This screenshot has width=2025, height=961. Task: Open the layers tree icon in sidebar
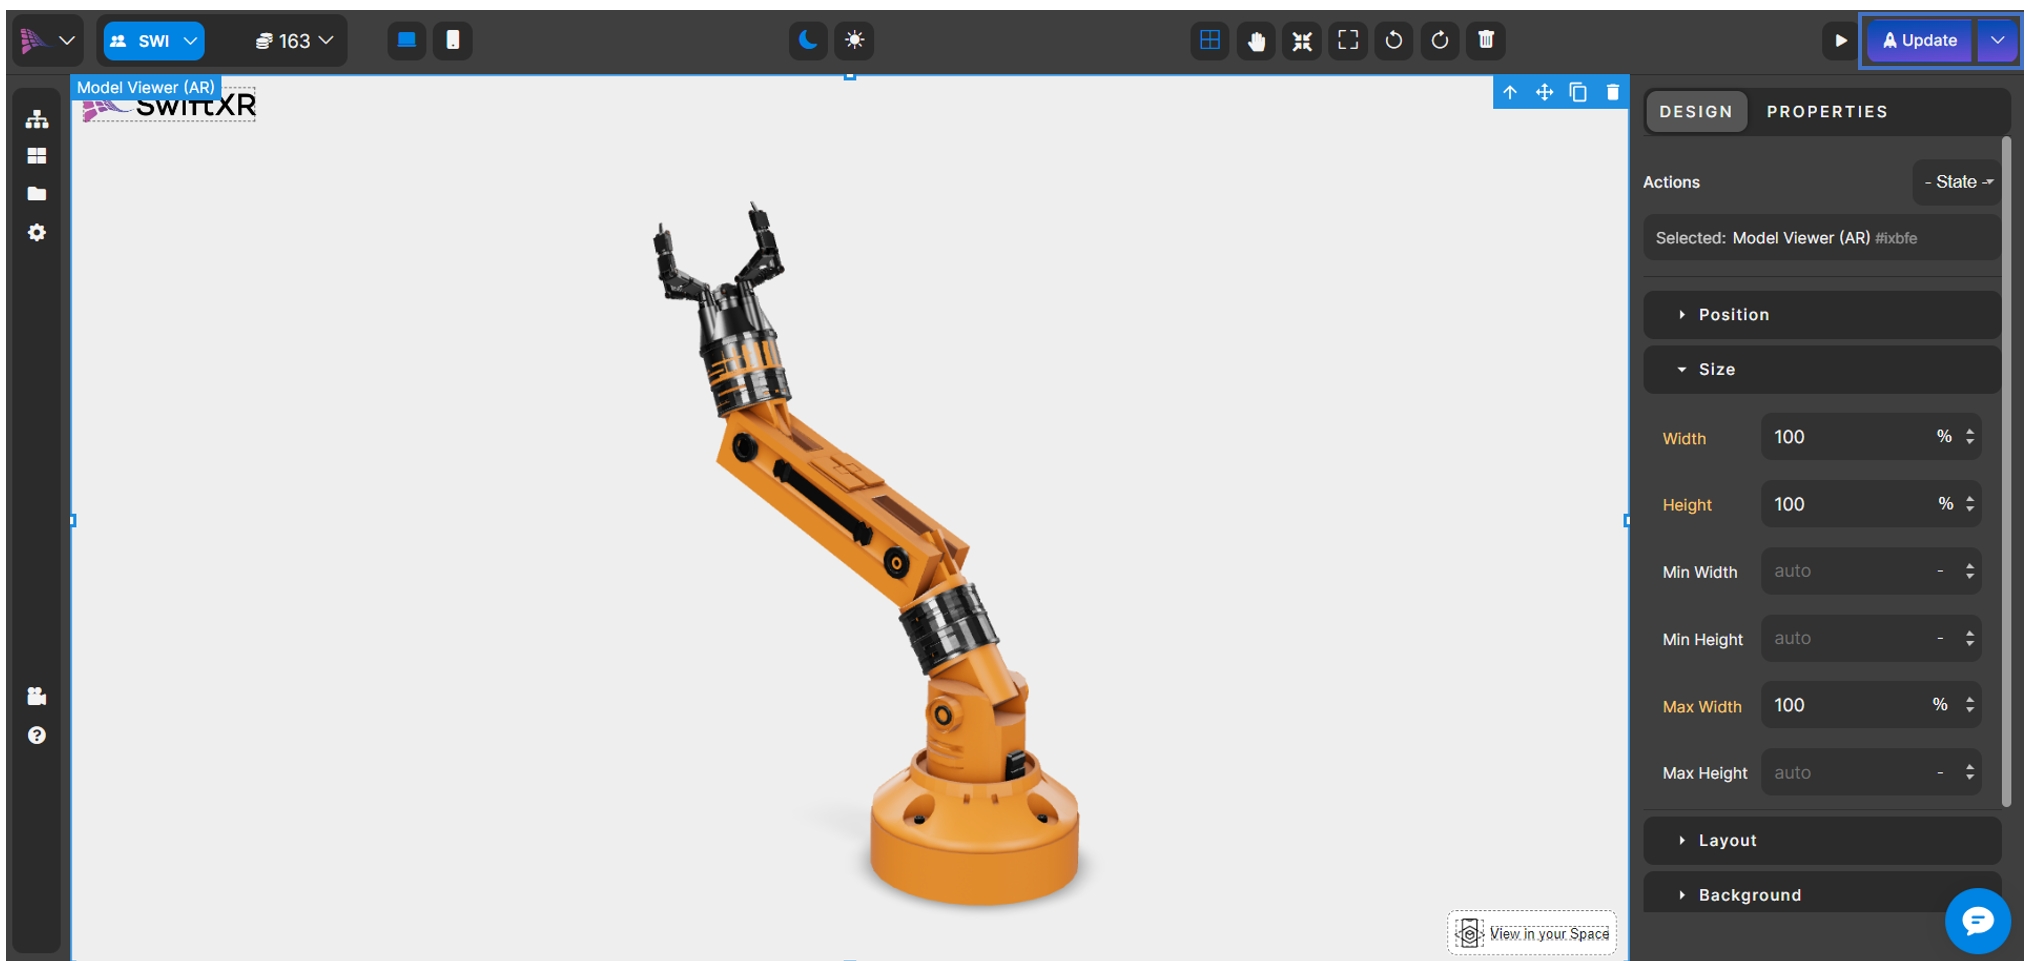(37, 119)
